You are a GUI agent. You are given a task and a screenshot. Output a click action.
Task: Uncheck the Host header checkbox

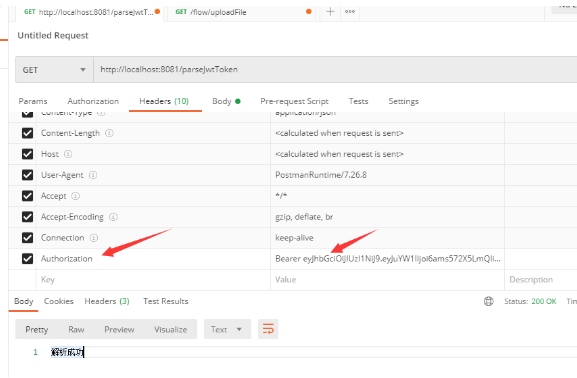click(28, 154)
